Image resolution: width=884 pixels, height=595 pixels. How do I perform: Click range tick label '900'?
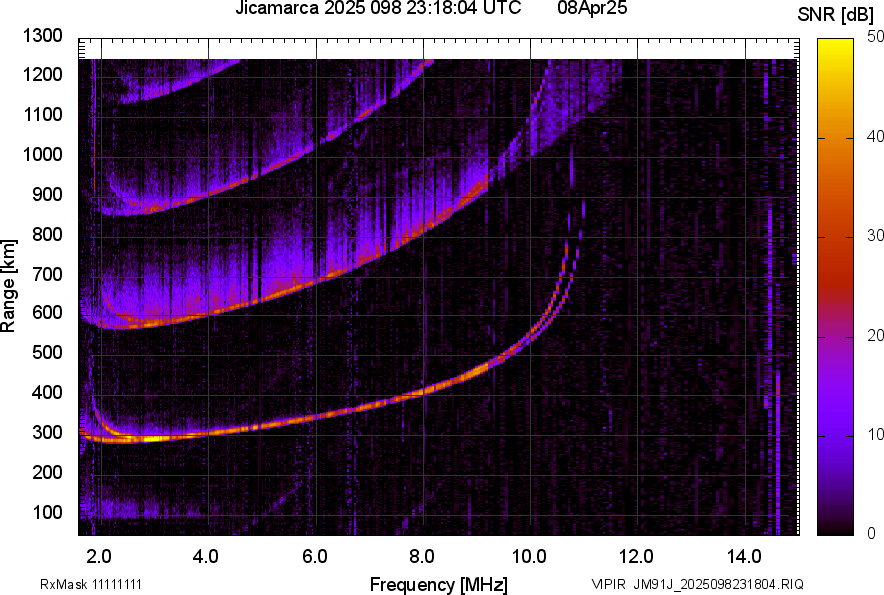click(x=47, y=194)
